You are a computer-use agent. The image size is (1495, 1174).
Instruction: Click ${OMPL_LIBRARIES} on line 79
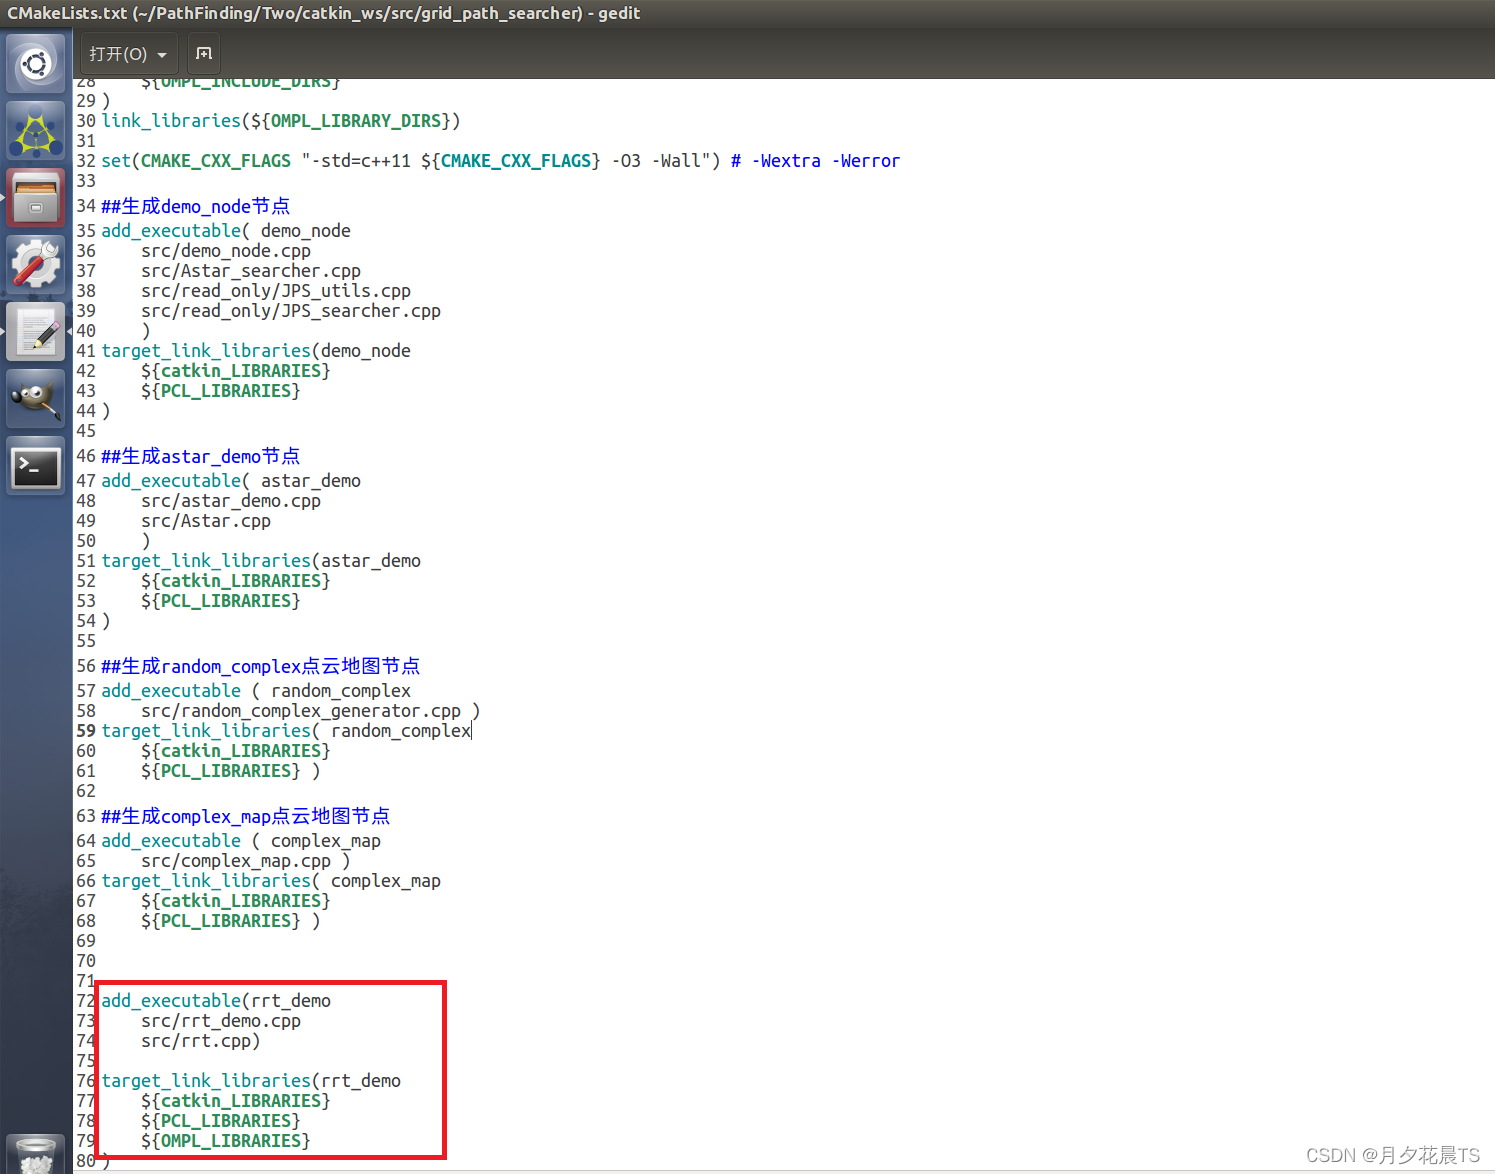pyautogui.click(x=226, y=1141)
